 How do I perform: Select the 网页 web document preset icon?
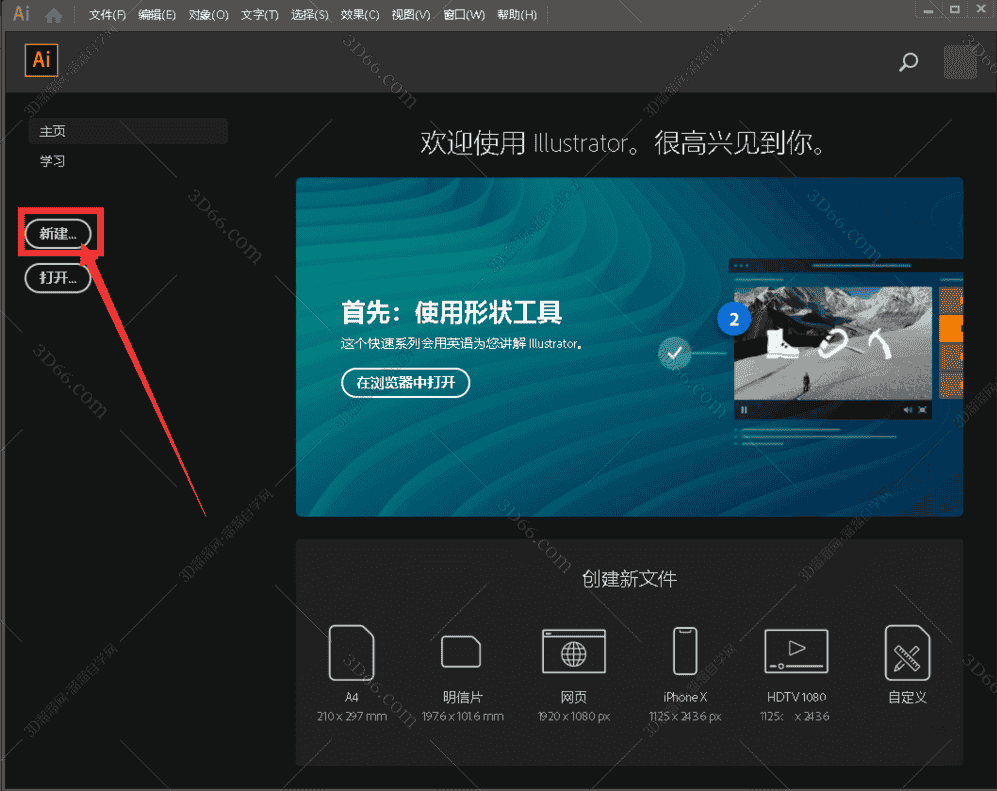click(573, 651)
